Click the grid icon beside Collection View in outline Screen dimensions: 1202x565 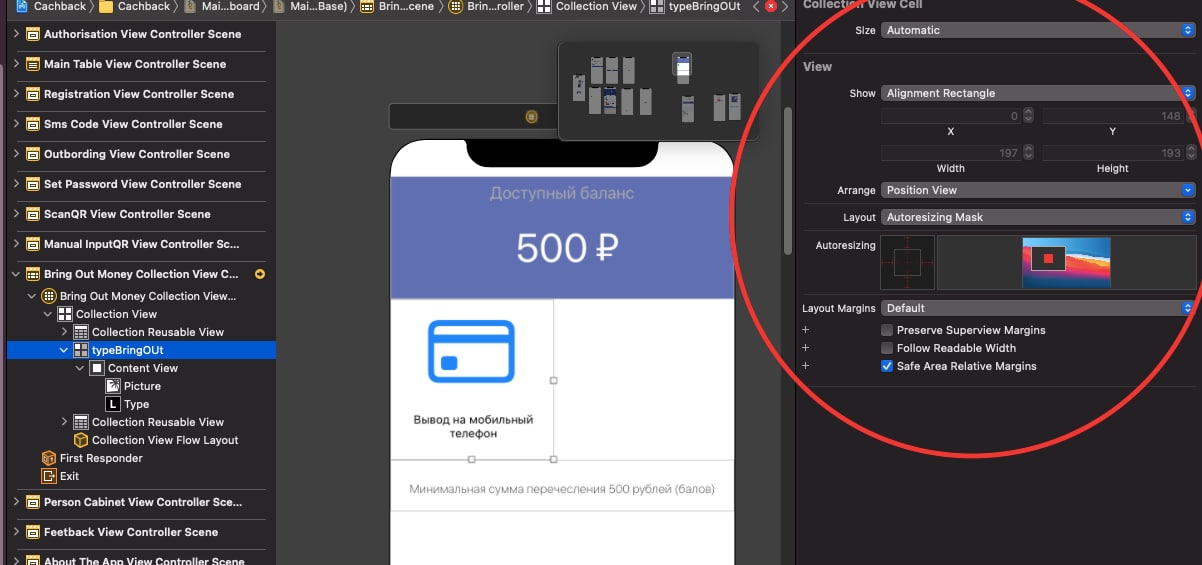coord(65,314)
